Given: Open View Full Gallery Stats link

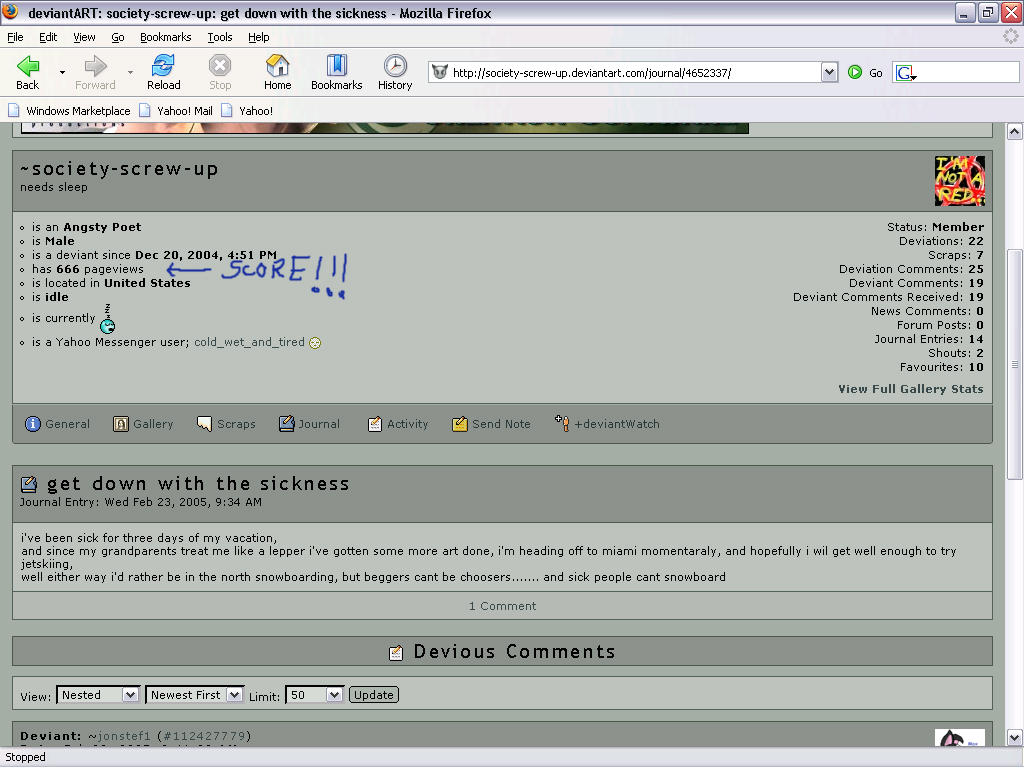Looking at the screenshot, I should click(910, 389).
